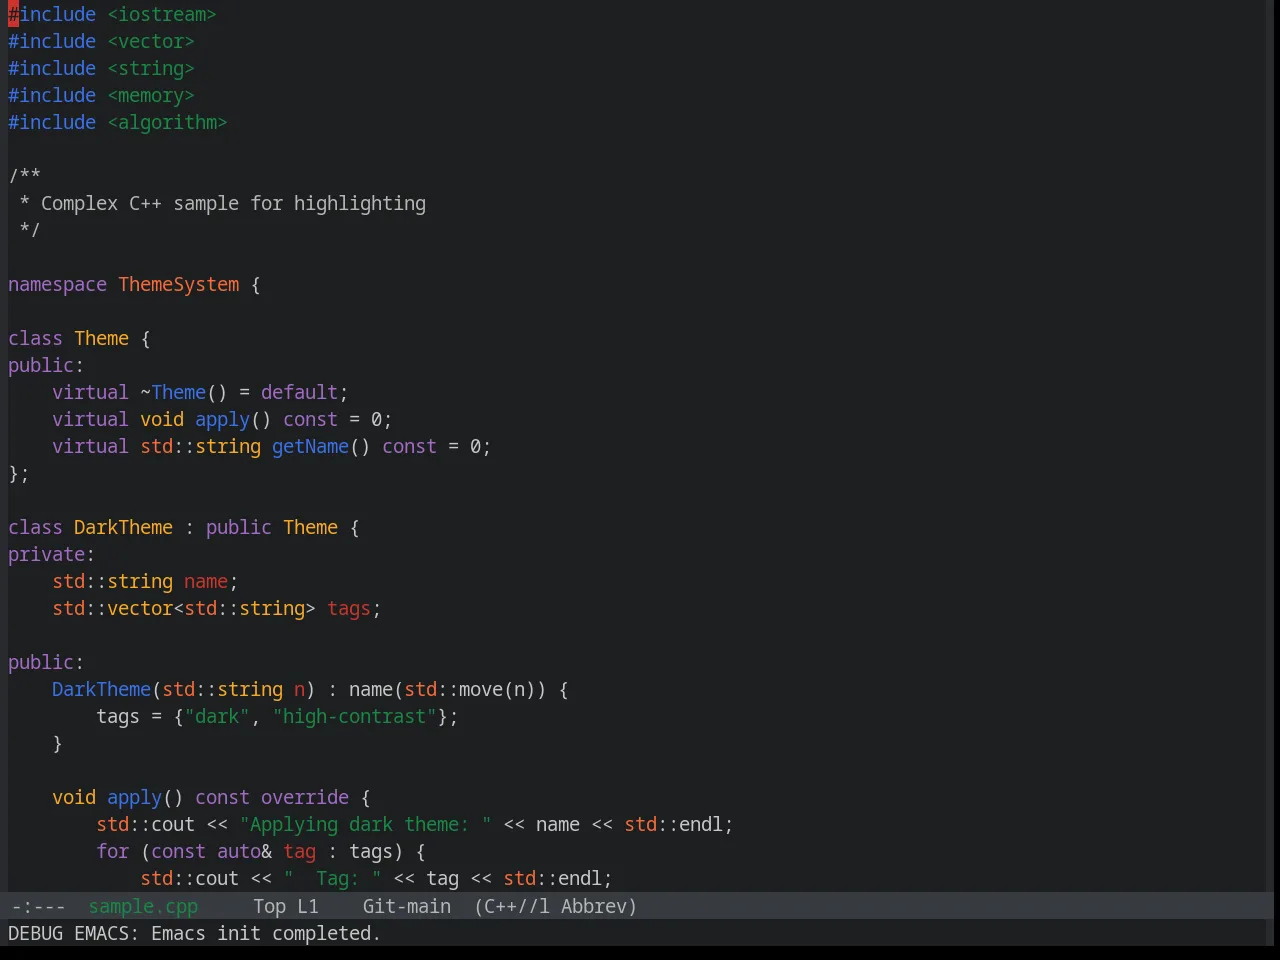The image size is (1280, 960).
Task: Click the 'override' keyword
Action: [305, 797]
